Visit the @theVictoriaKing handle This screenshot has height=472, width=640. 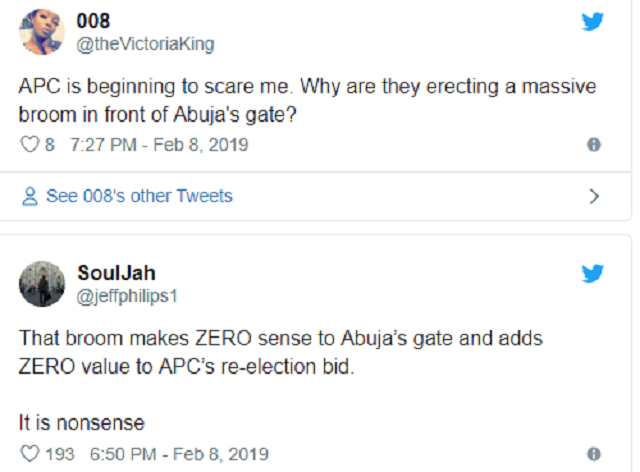(145, 44)
